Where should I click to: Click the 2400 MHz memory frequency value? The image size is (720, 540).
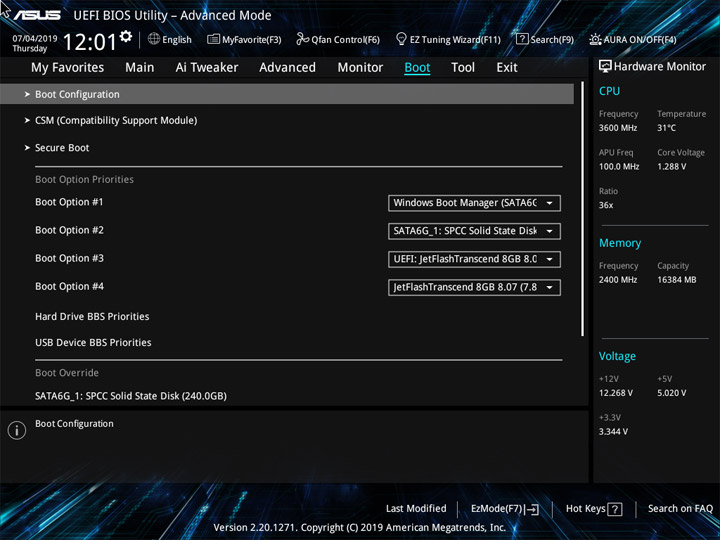click(618, 280)
